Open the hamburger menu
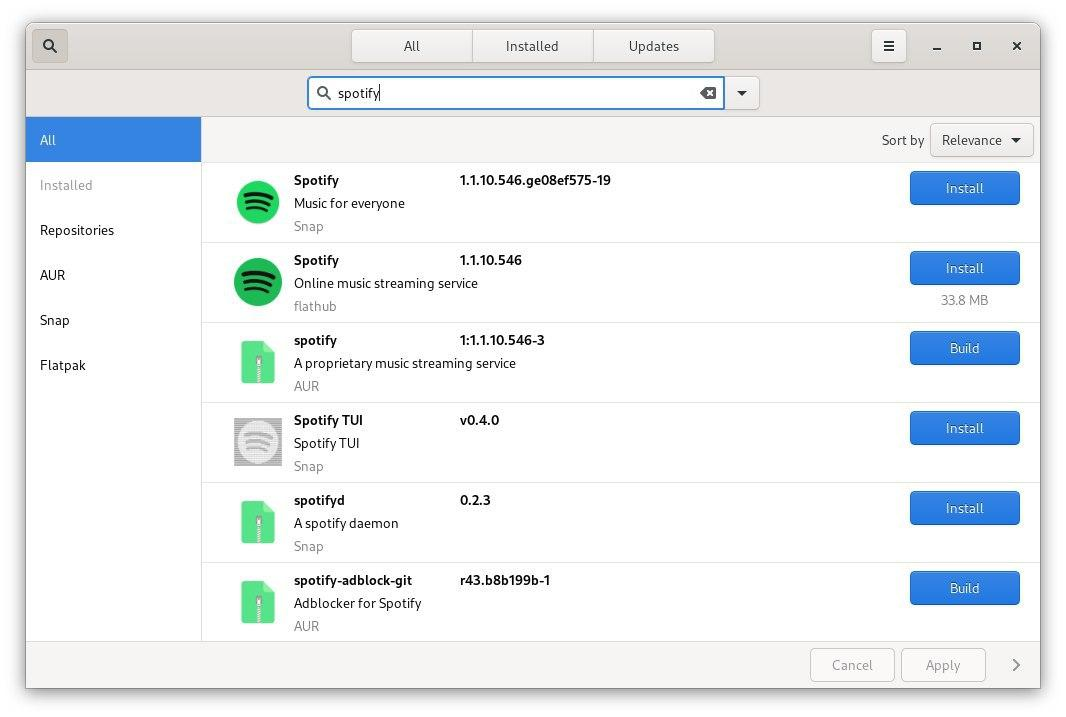Screen dimensions: 1066x717 [889, 46]
